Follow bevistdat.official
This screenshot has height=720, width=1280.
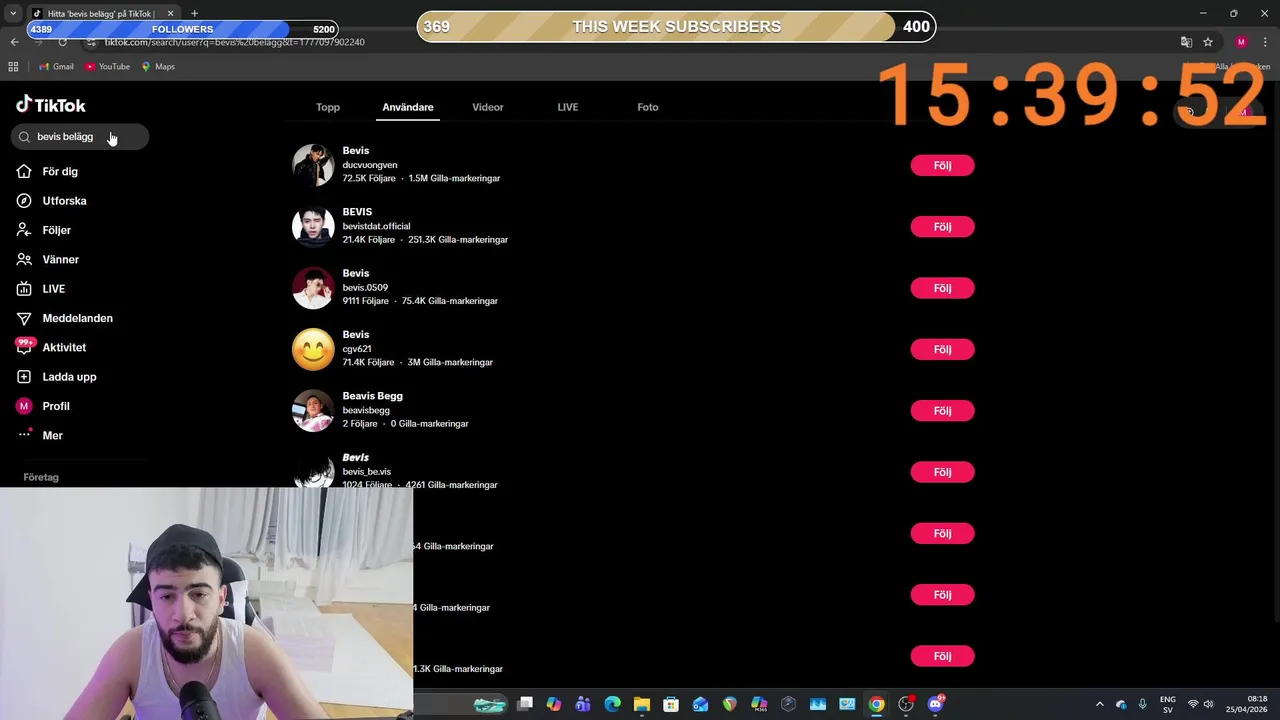tap(942, 227)
